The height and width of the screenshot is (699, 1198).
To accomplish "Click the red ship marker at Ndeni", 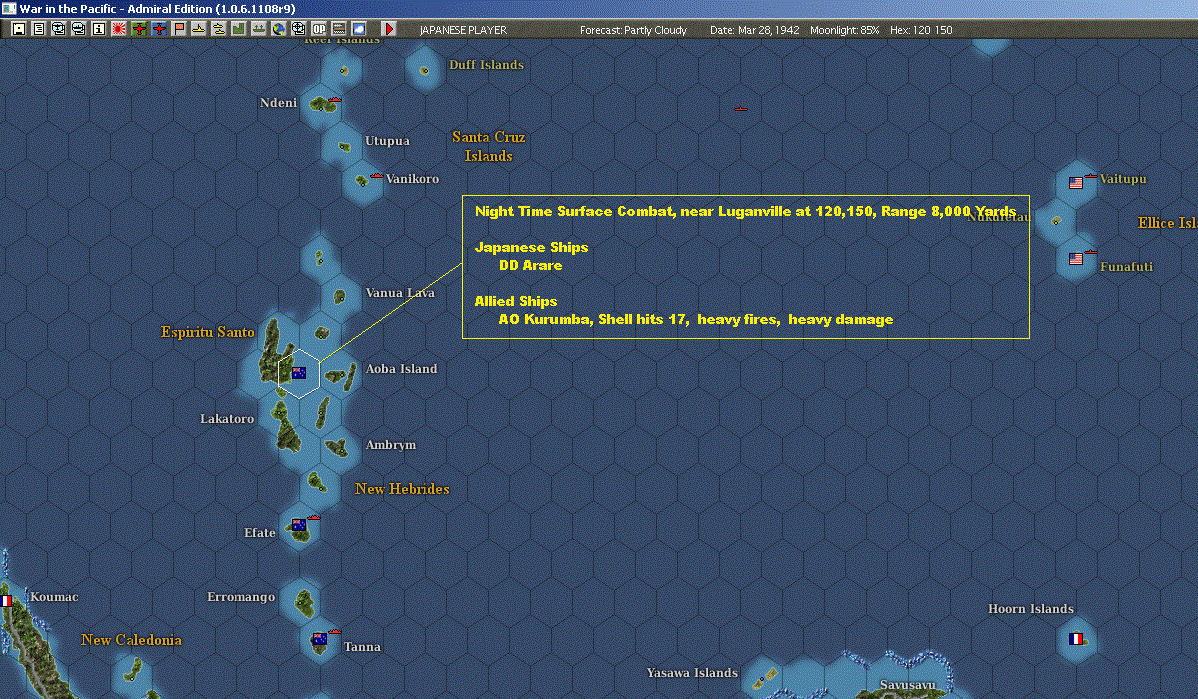I will pos(335,99).
